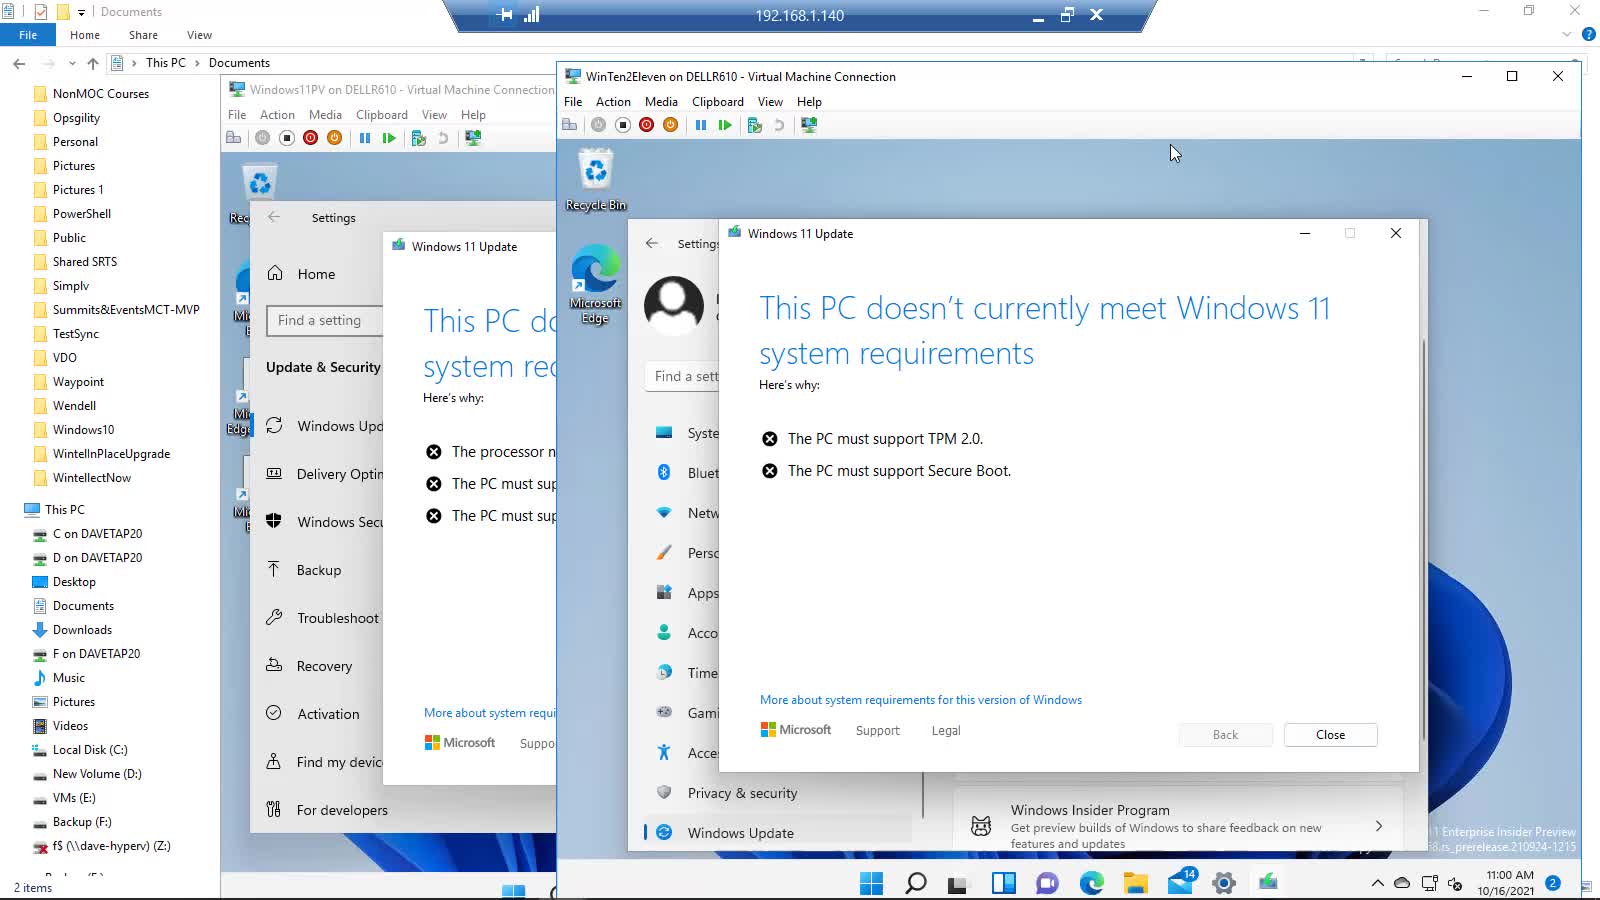The width and height of the screenshot is (1600, 900).
Task: Open Media menu in WinTenEleven window
Action: pos(661,102)
